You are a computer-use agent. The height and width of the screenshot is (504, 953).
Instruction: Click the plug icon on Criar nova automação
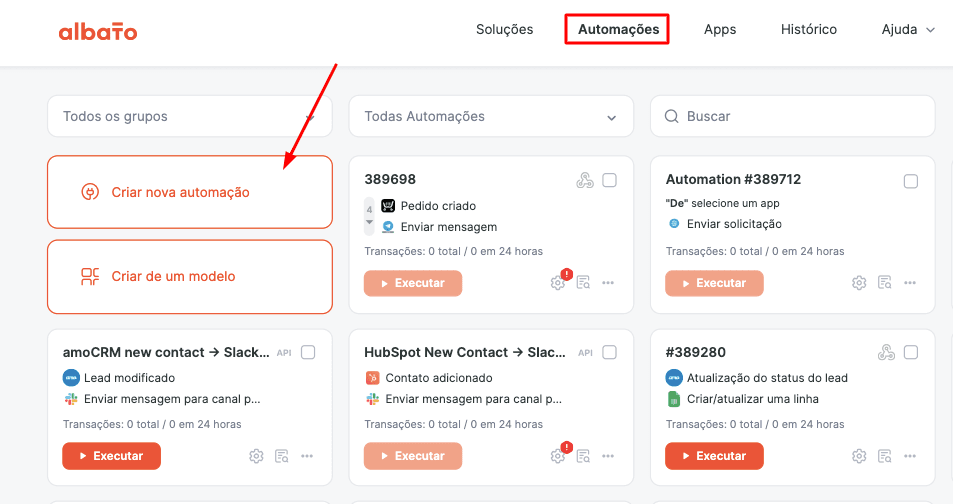90,192
